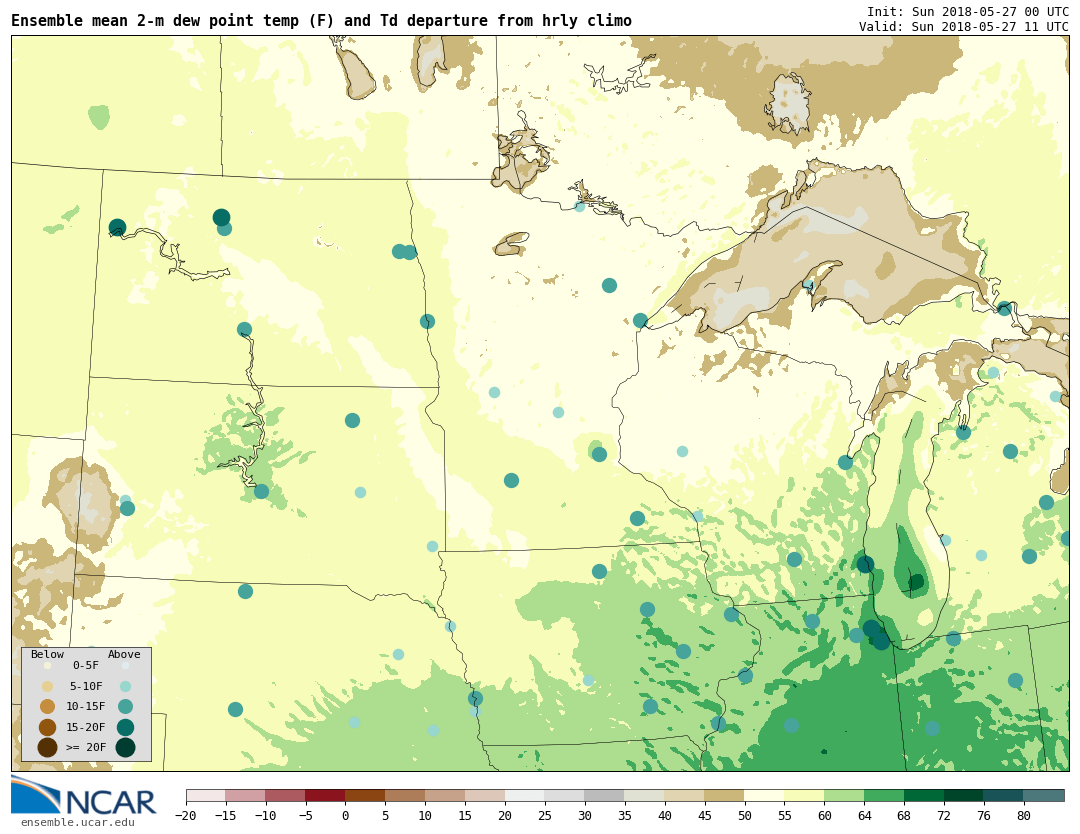Click the '64' colorbar tick label

865,815
